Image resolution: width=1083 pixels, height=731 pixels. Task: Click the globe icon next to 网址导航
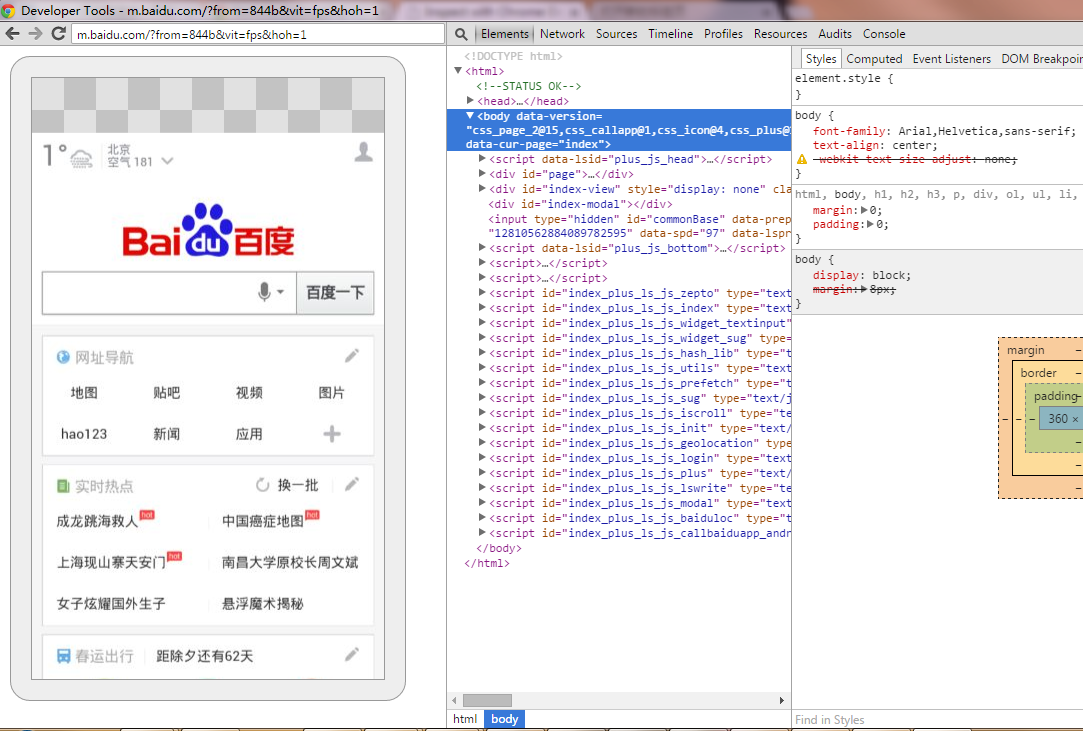pos(63,357)
